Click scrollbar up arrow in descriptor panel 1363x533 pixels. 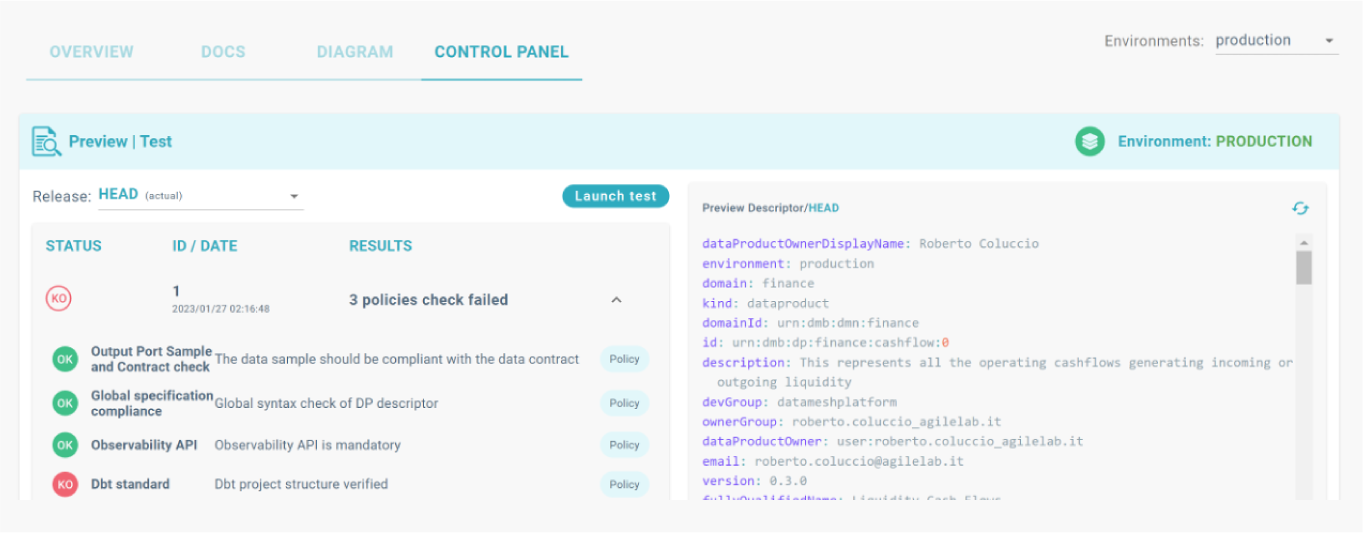1303,243
